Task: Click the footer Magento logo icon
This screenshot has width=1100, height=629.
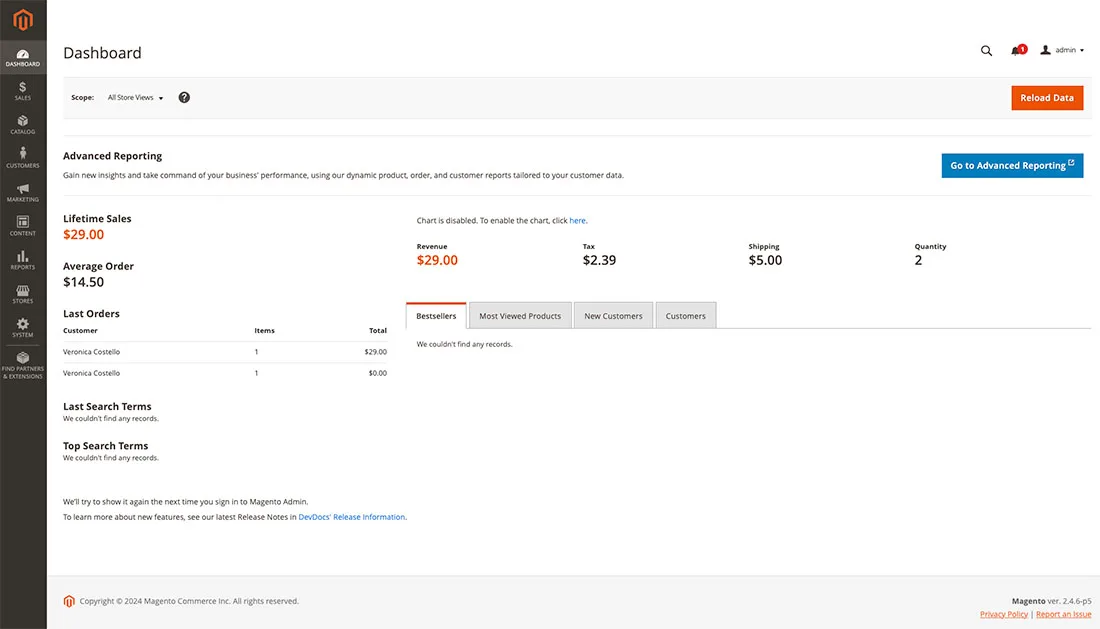Action: (x=69, y=601)
